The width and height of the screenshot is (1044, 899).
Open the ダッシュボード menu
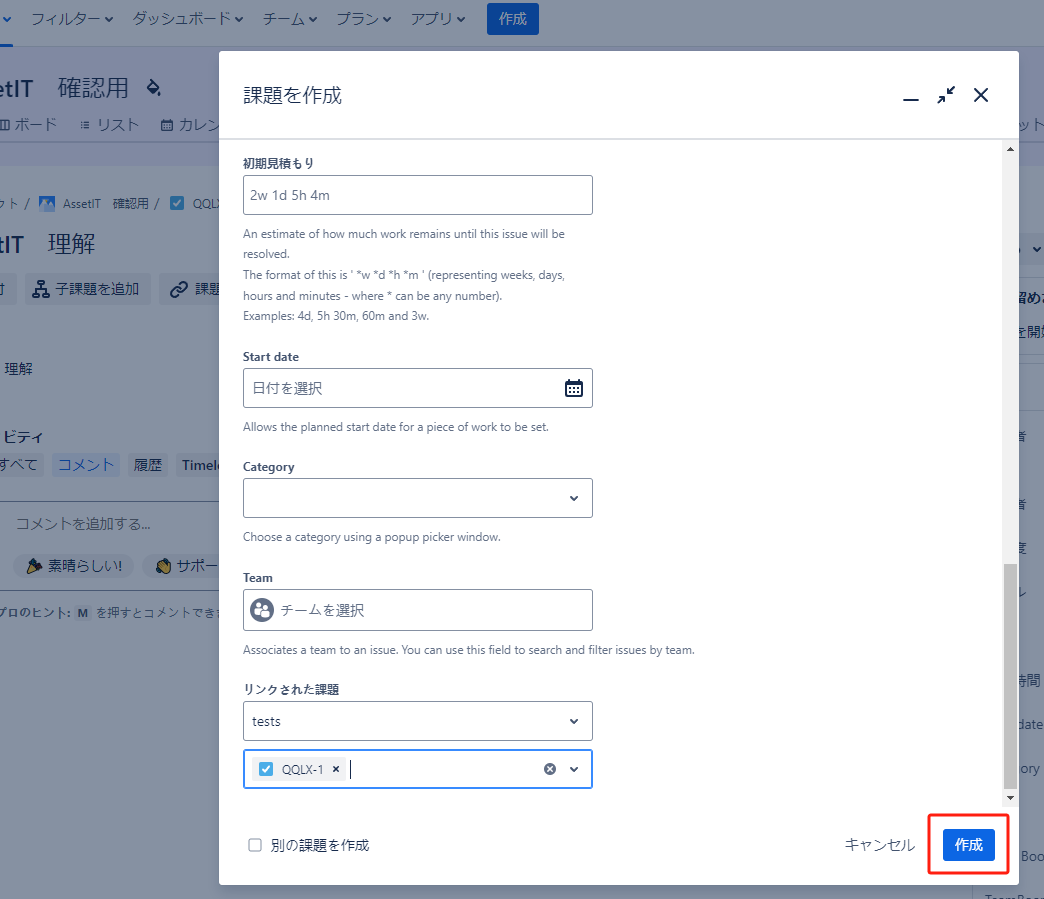pos(188,19)
